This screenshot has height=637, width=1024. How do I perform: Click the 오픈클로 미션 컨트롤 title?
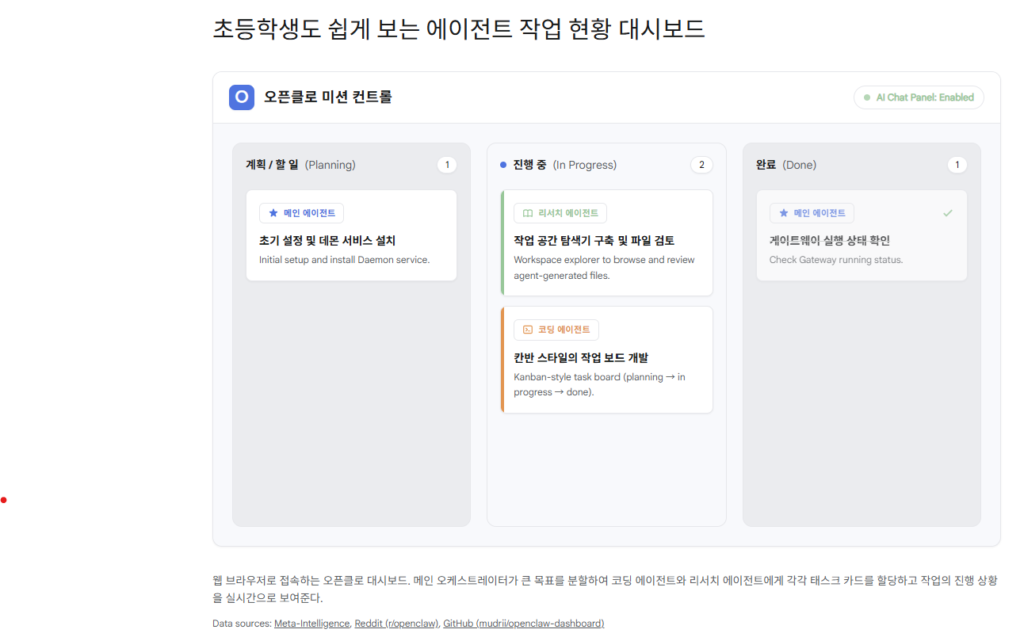click(x=328, y=97)
